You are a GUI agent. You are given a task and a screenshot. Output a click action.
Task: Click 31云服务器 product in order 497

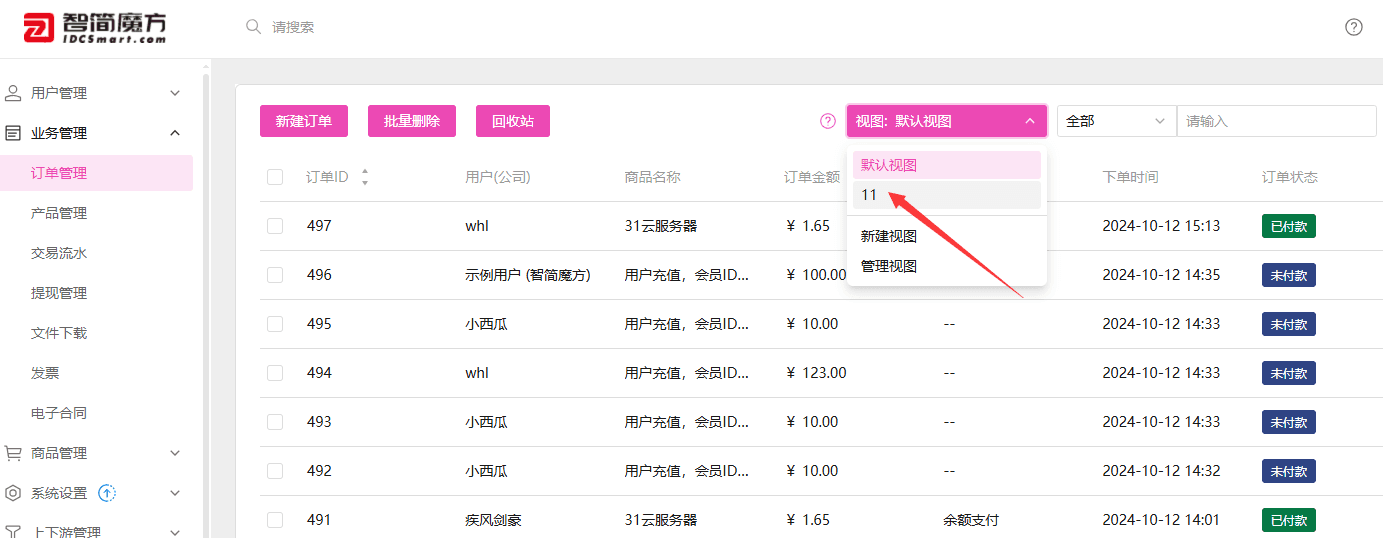(661, 226)
